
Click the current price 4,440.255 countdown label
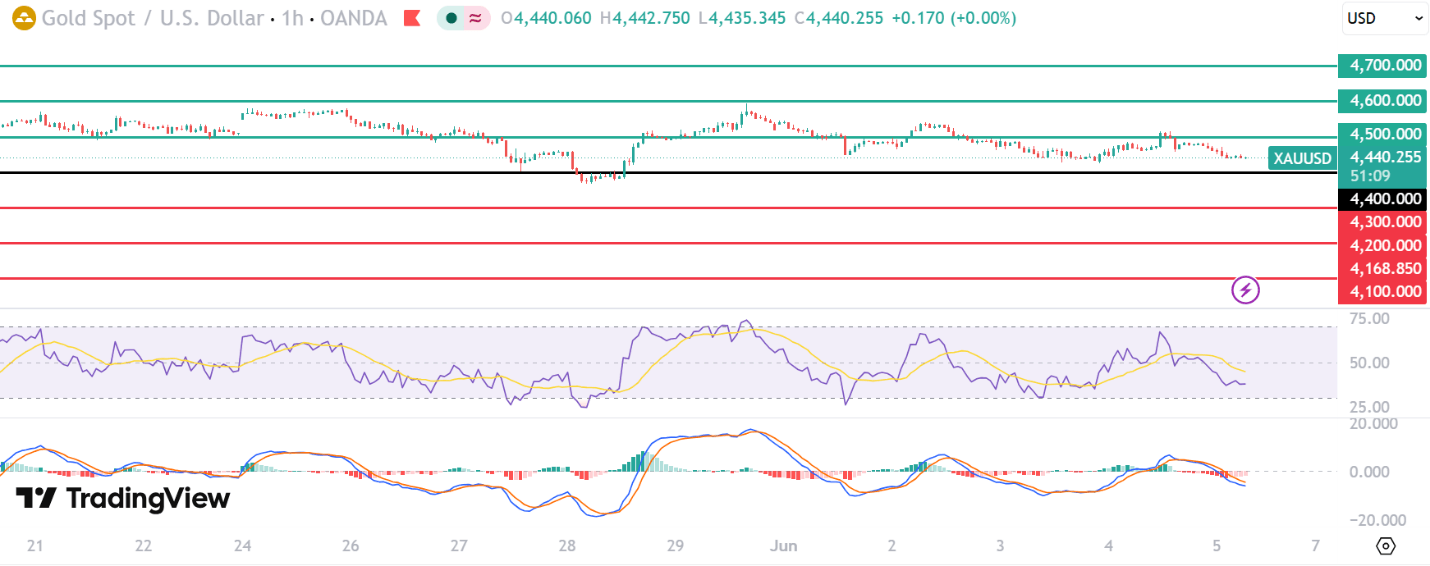coord(1384,165)
